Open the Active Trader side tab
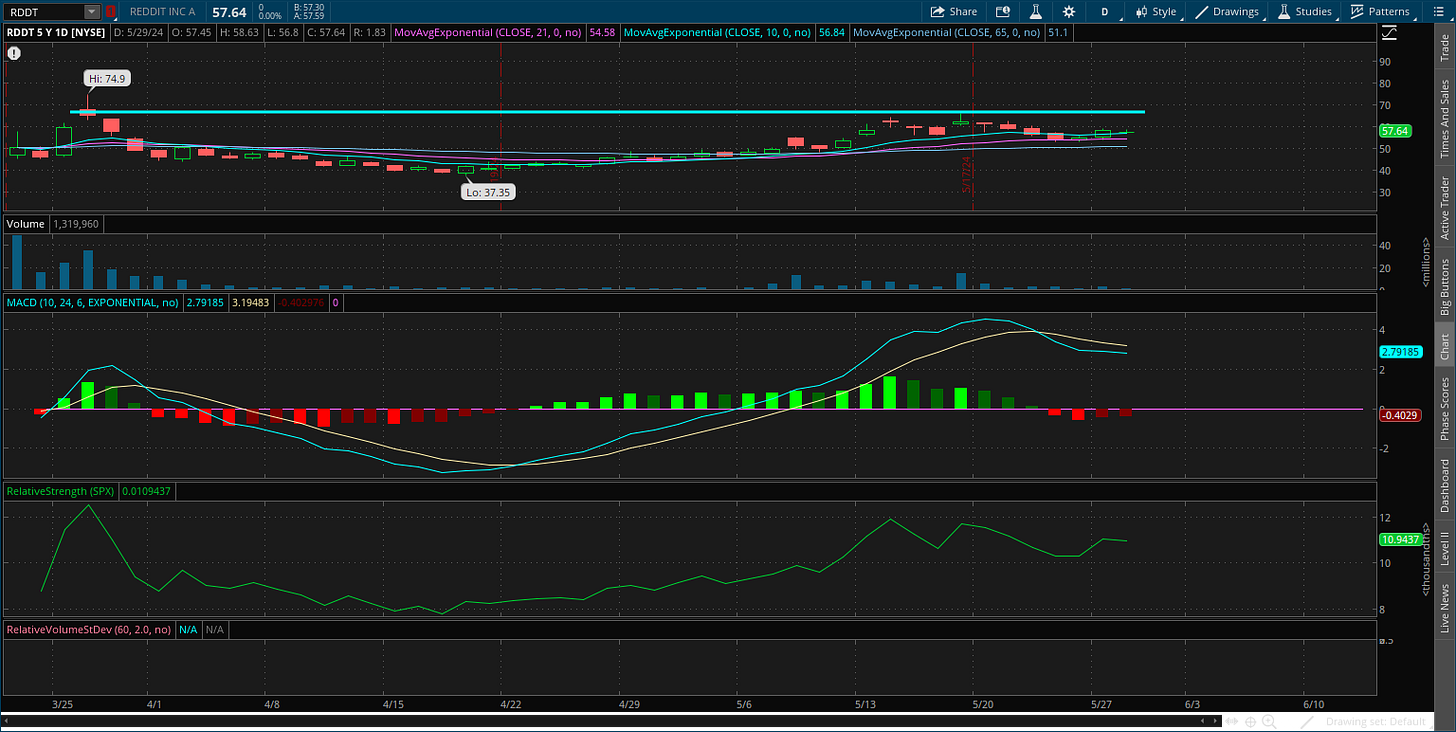1456x732 pixels. (1444, 208)
